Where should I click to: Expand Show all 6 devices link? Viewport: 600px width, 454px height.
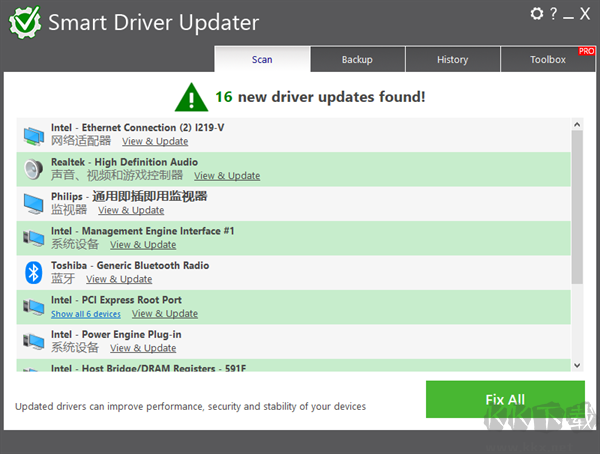point(86,314)
